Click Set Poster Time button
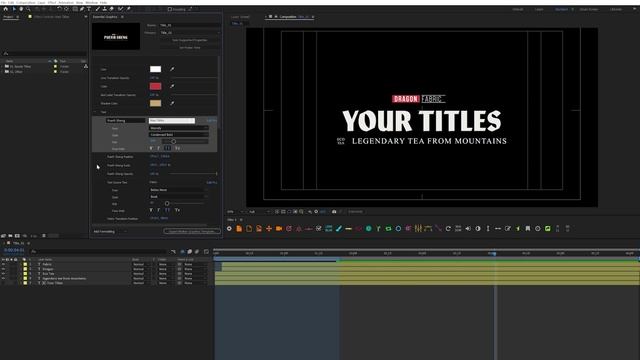 pyautogui.click(x=190, y=47)
